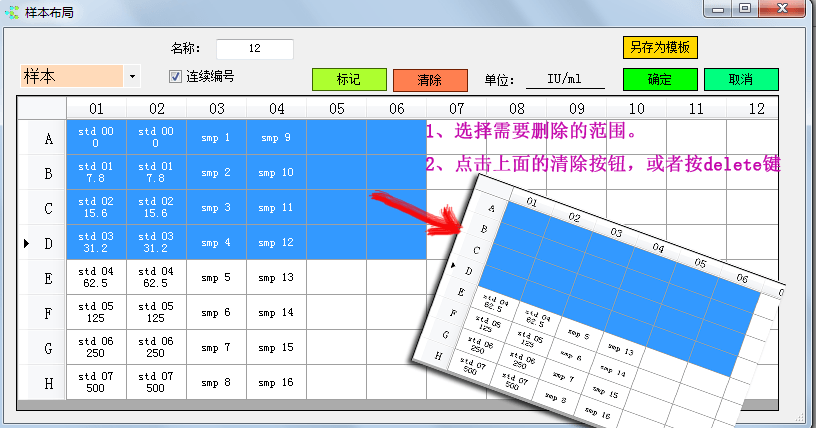Select the 样本 combo box field

[x=80, y=77]
